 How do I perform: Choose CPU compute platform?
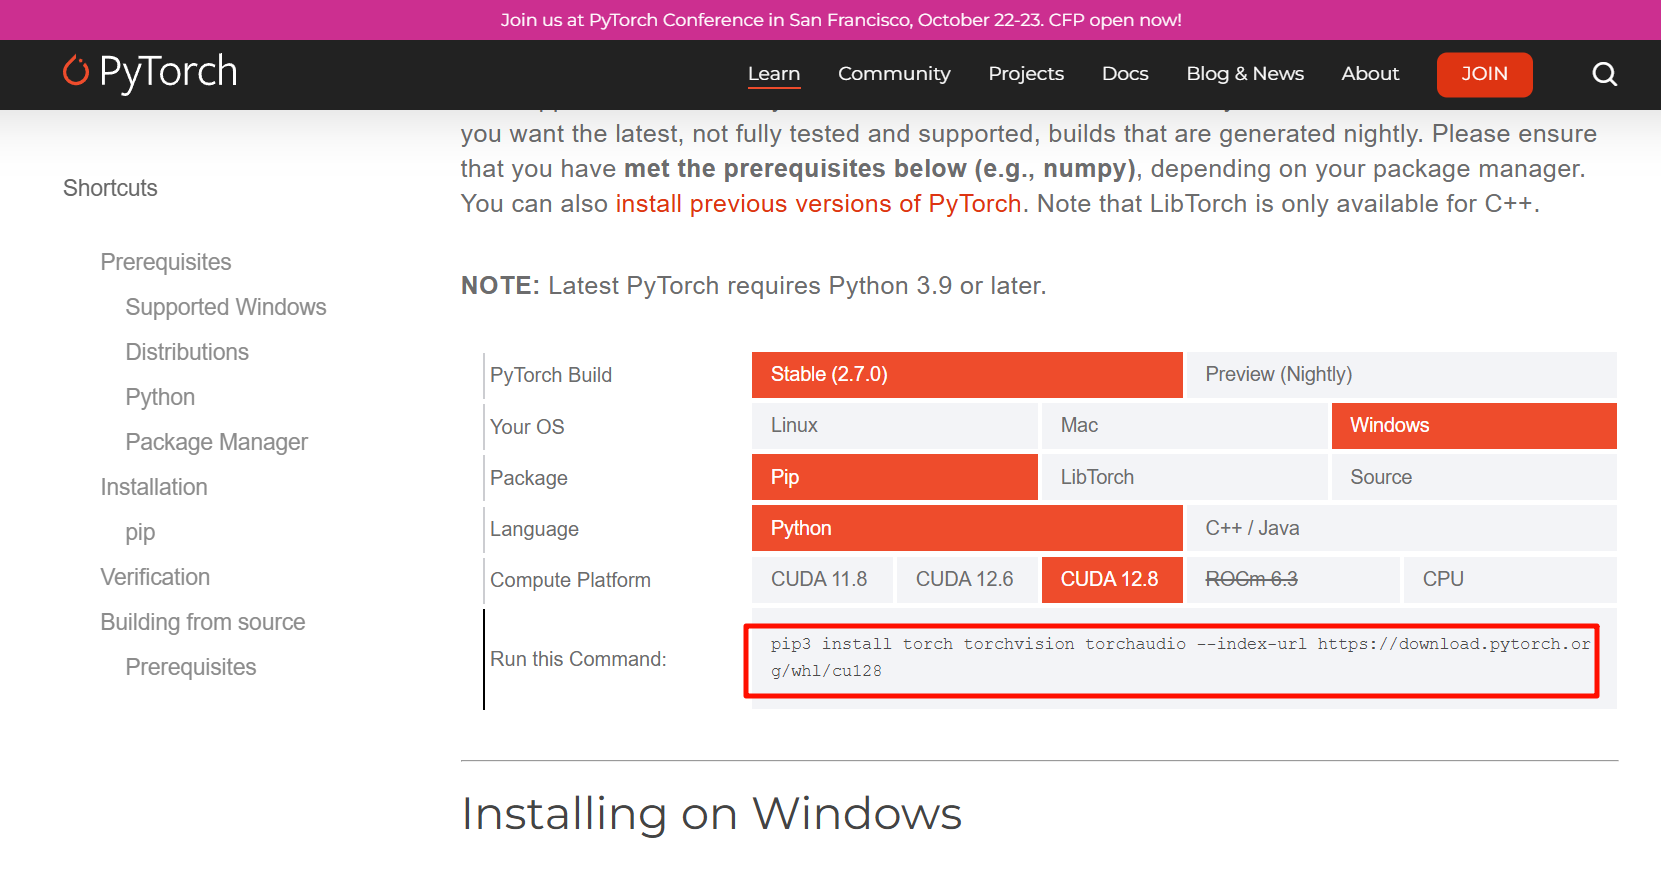(1510, 580)
